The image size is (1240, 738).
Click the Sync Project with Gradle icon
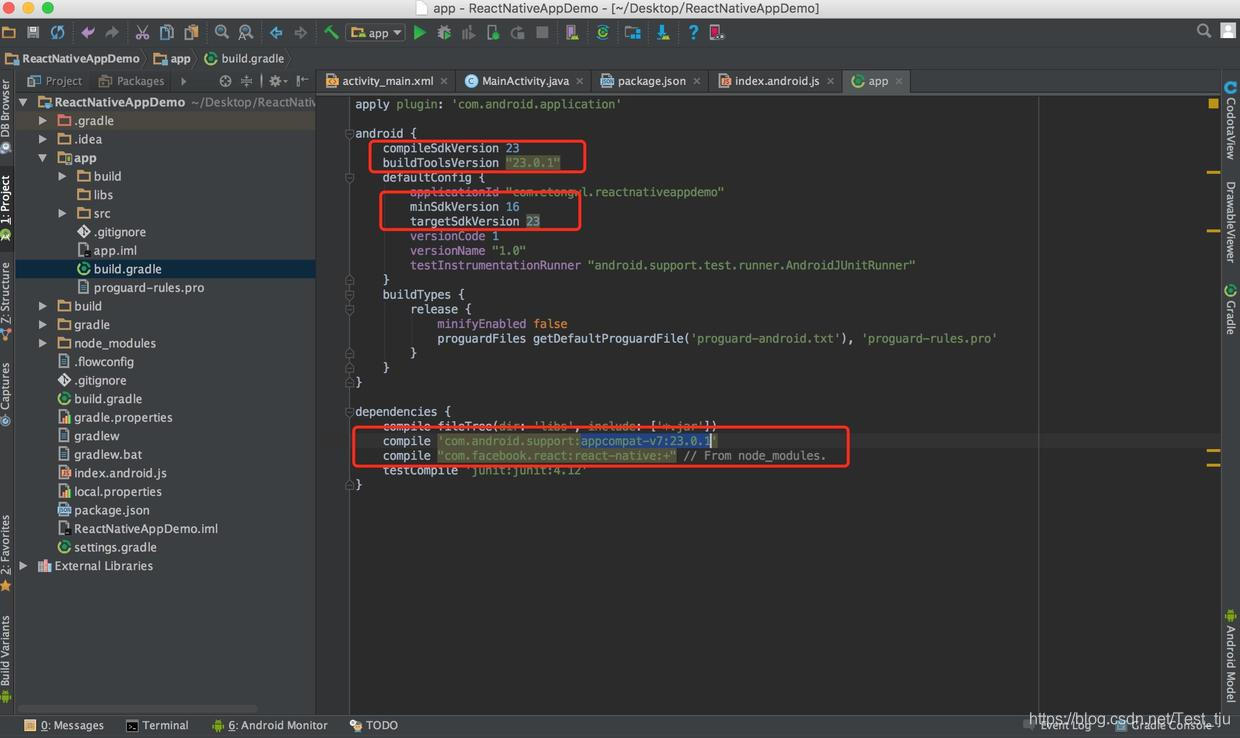tap(602, 33)
